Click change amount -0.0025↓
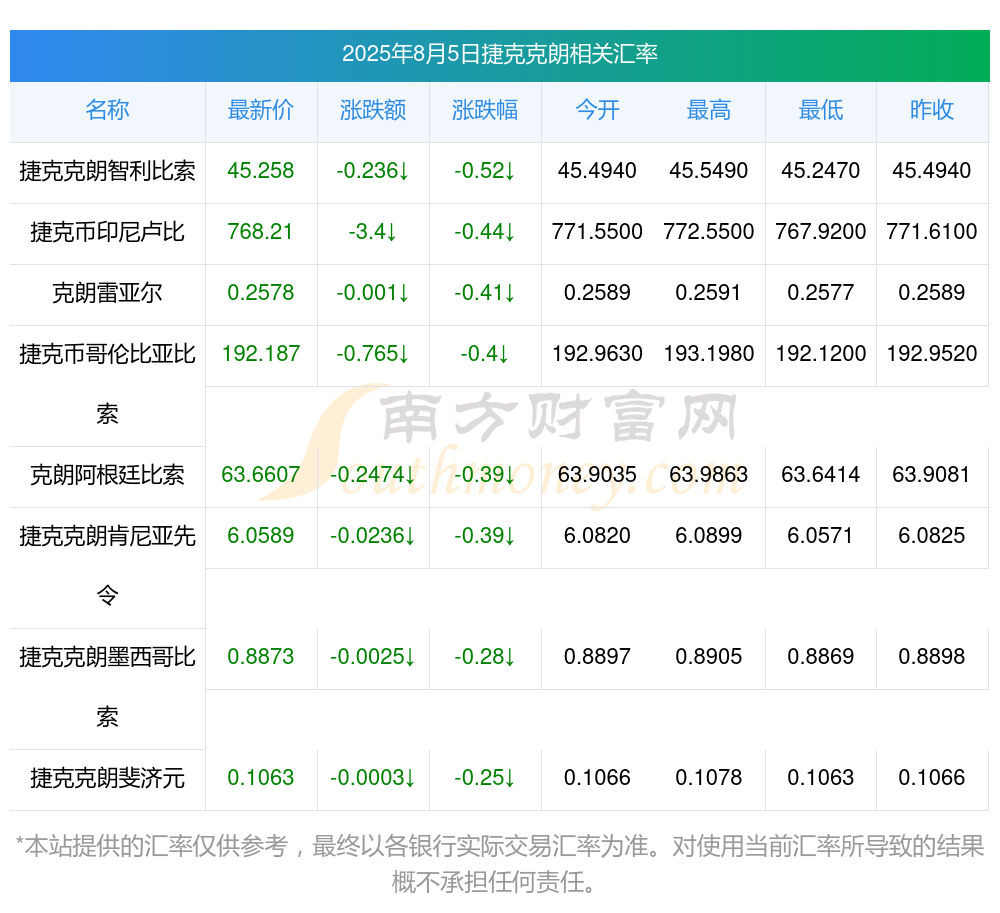This screenshot has width=1000, height=913. pyautogui.click(x=373, y=657)
